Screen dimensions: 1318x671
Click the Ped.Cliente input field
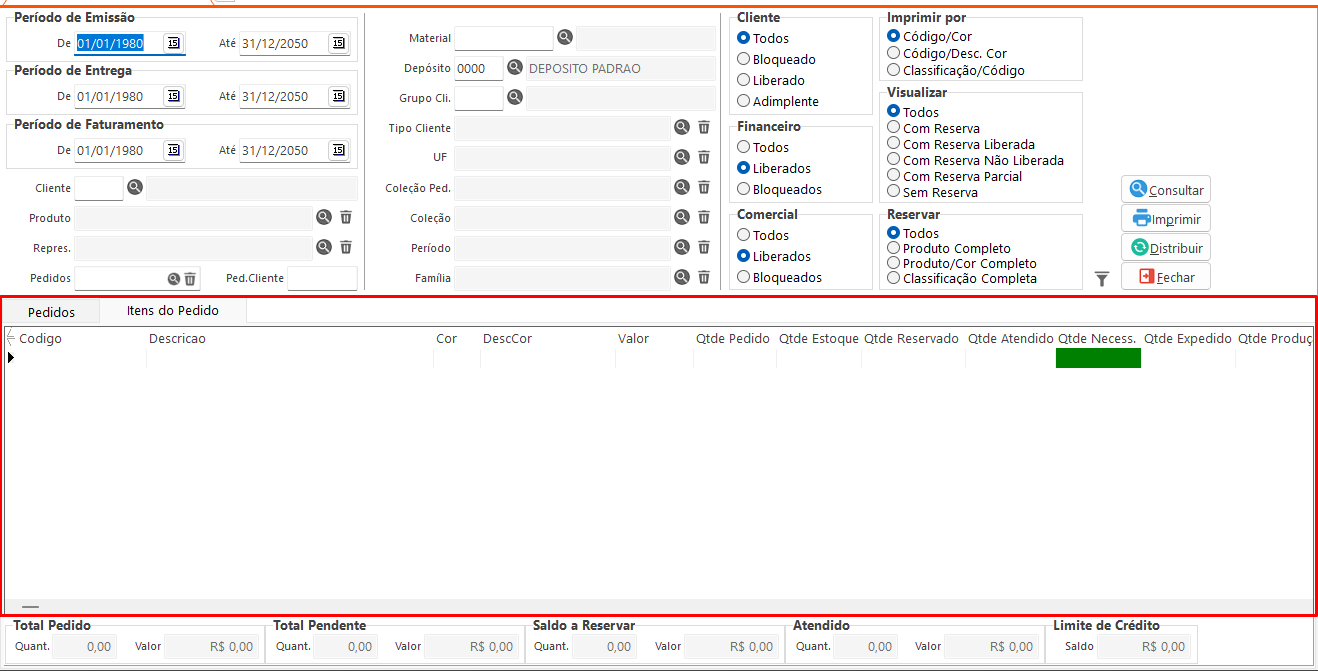coord(321,279)
